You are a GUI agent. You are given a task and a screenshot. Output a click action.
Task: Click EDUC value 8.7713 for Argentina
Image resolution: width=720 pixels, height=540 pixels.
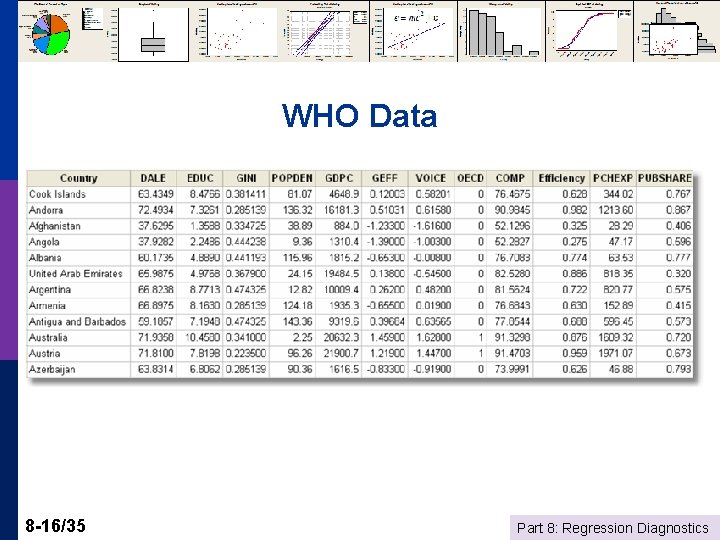pyautogui.click(x=205, y=290)
